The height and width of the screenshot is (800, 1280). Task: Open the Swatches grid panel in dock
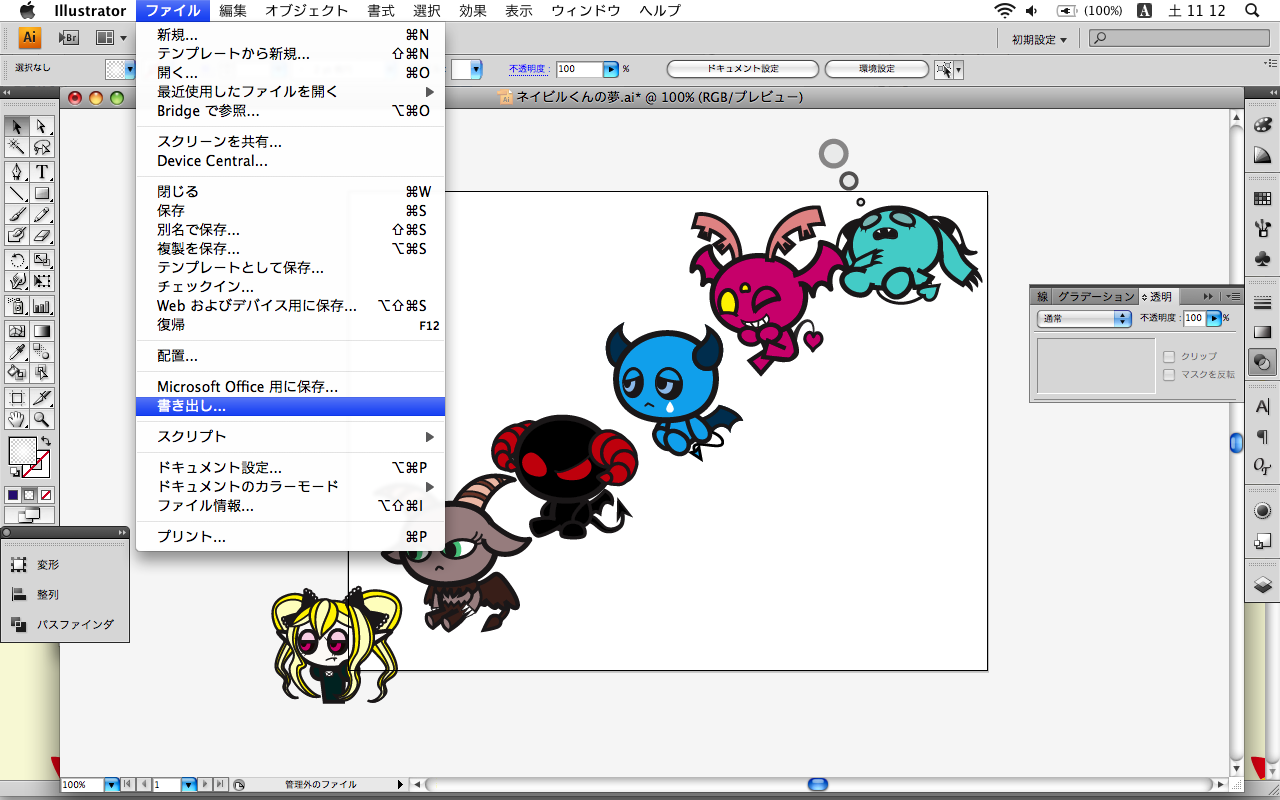(x=1262, y=199)
